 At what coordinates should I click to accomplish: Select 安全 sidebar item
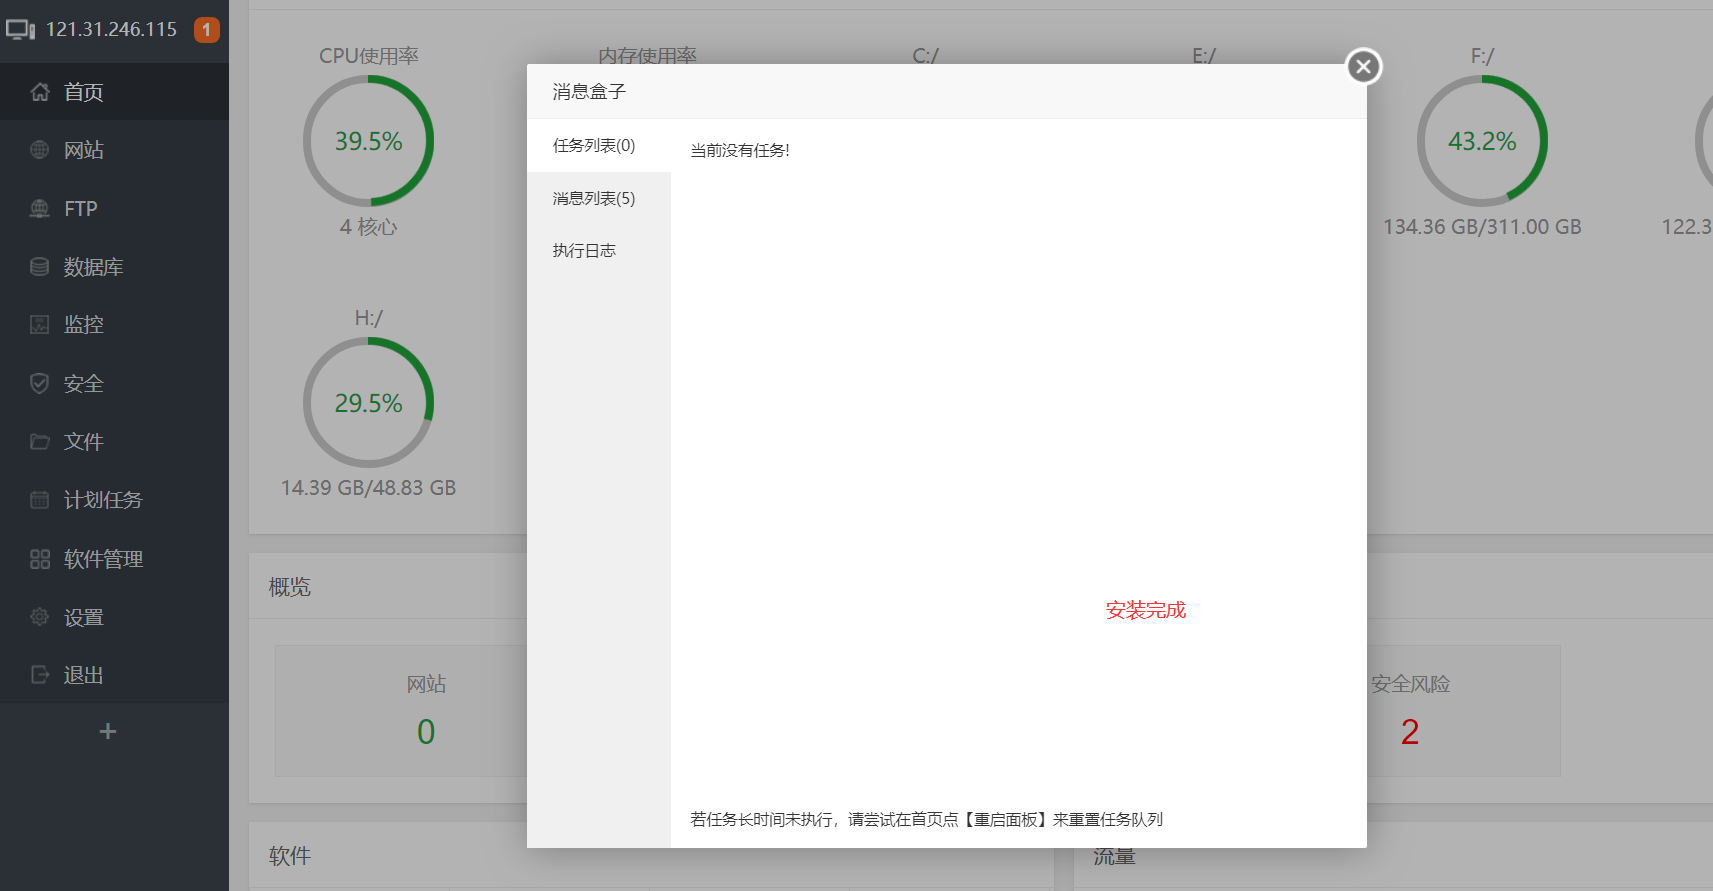[114, 384]
